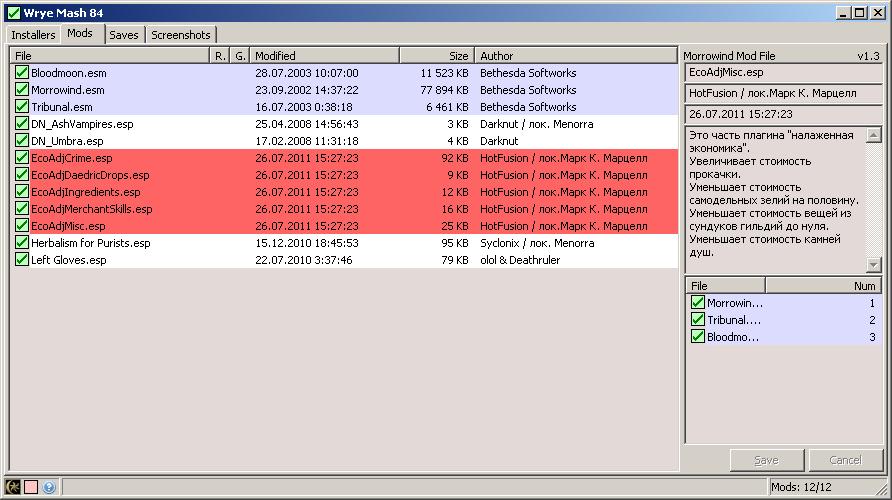Click the EcoAdjMisc.esp file name field
The image size is (892, 500).
coord(782,73)
